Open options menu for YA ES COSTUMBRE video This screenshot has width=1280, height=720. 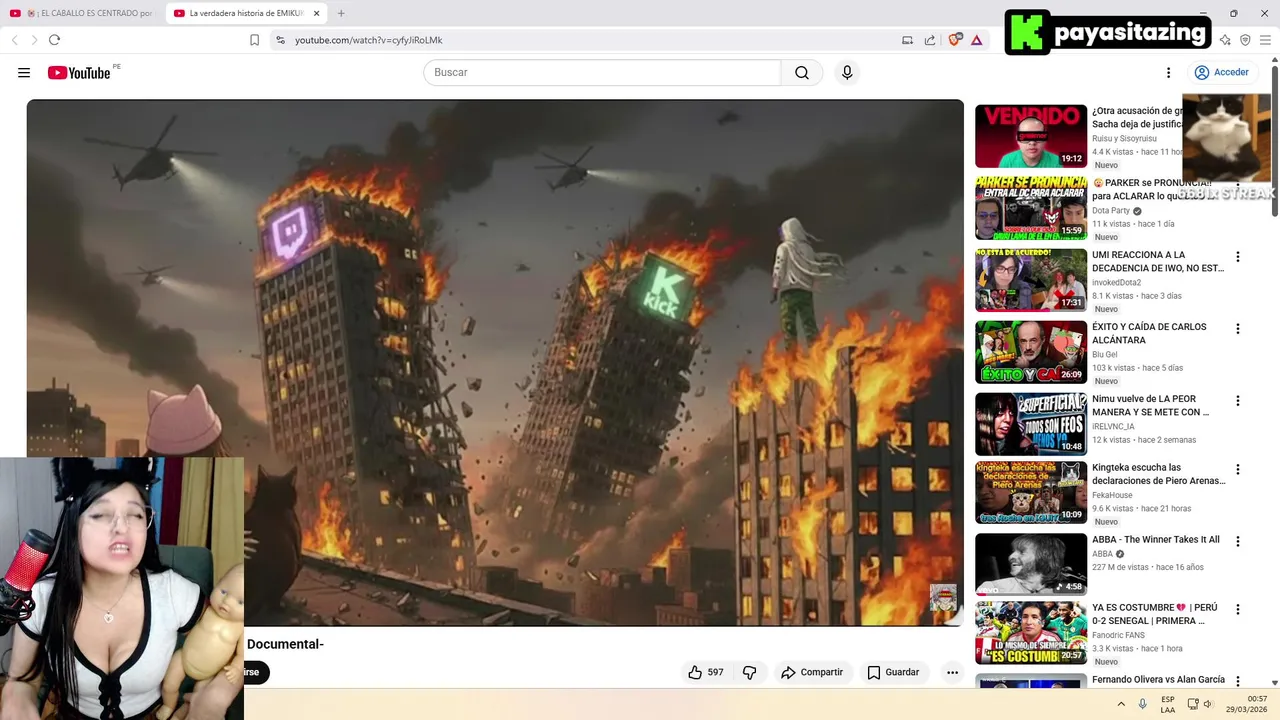[x=1238, y=610]
